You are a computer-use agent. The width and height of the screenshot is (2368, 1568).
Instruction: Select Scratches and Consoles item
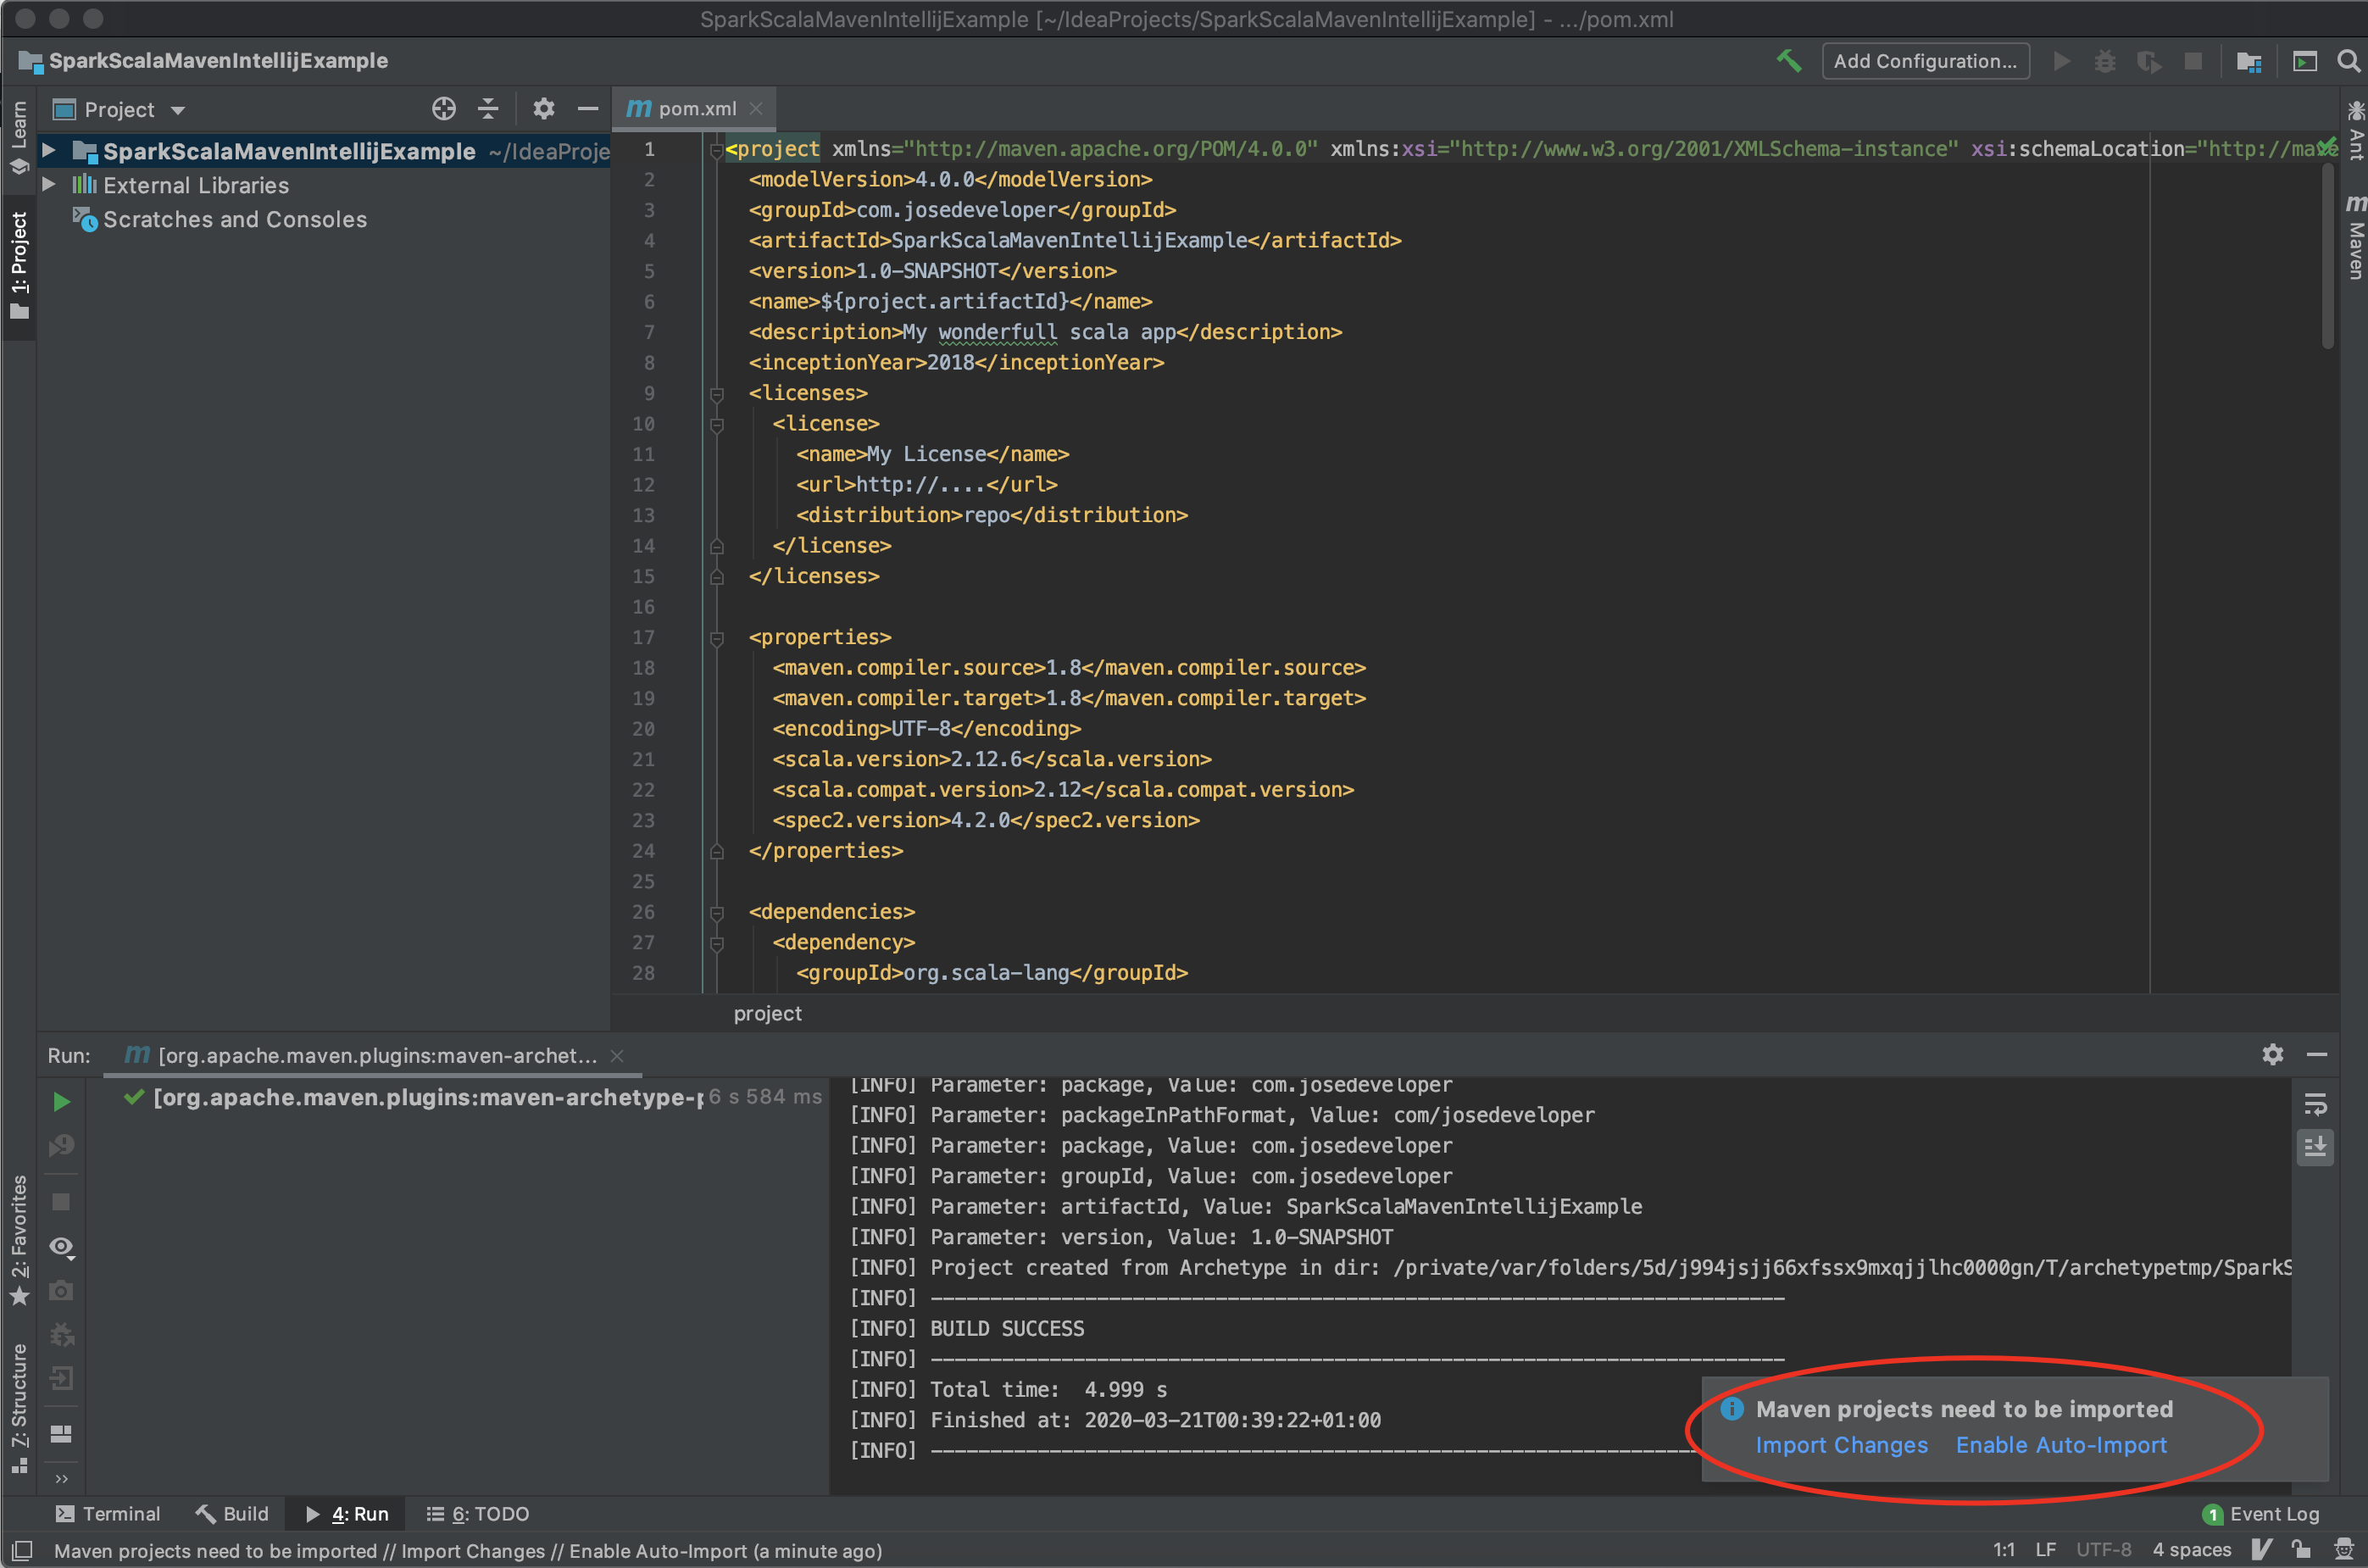[235, 219]
